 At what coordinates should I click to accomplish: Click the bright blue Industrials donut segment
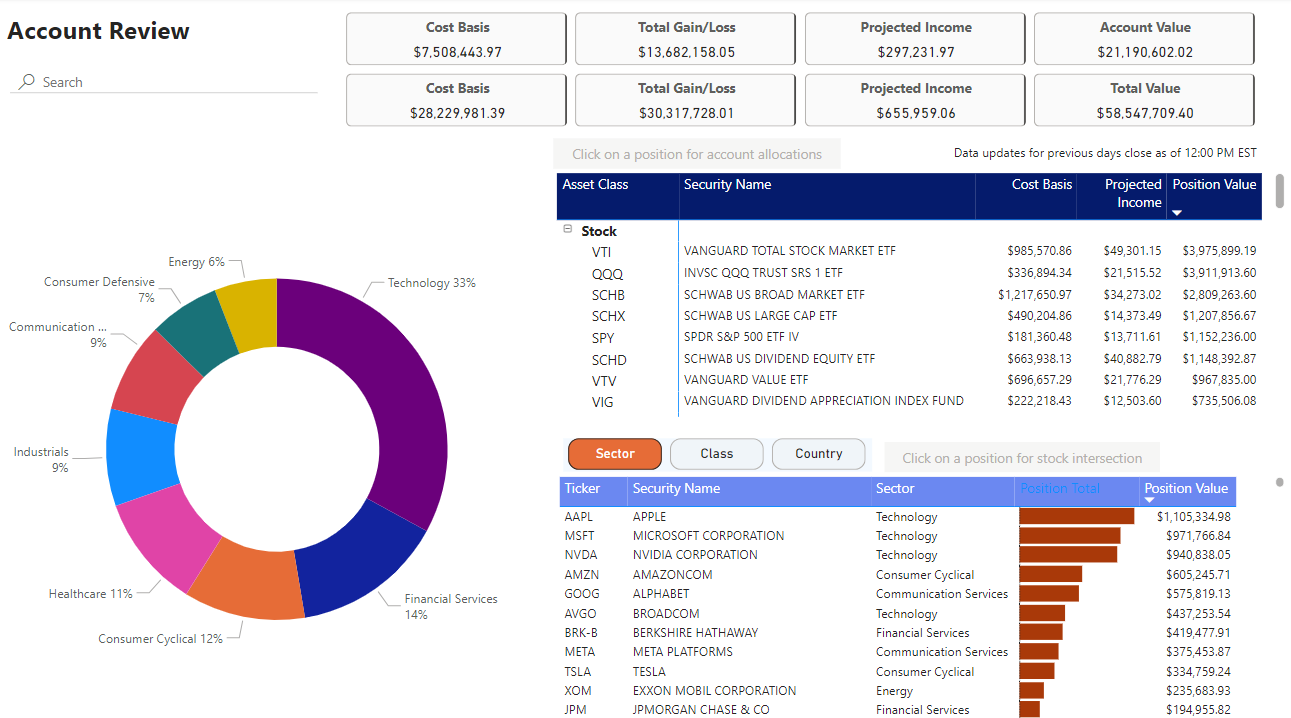click(140, 455)
